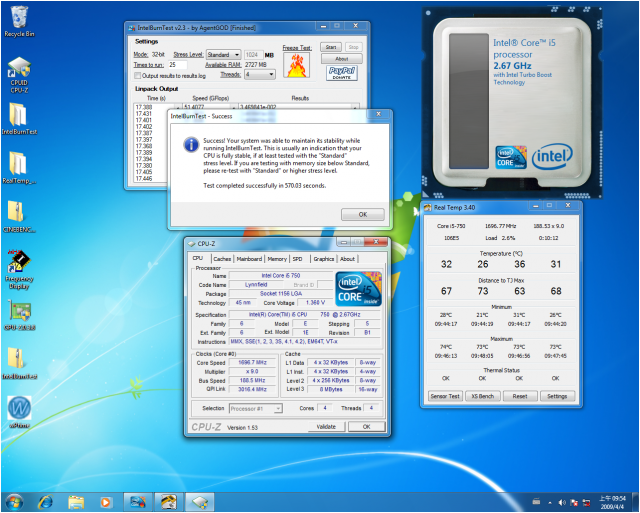The height and width of the screenshot is (513, 640).
Task: Open the Stress Level dropdown
Action: pos(224,55)
